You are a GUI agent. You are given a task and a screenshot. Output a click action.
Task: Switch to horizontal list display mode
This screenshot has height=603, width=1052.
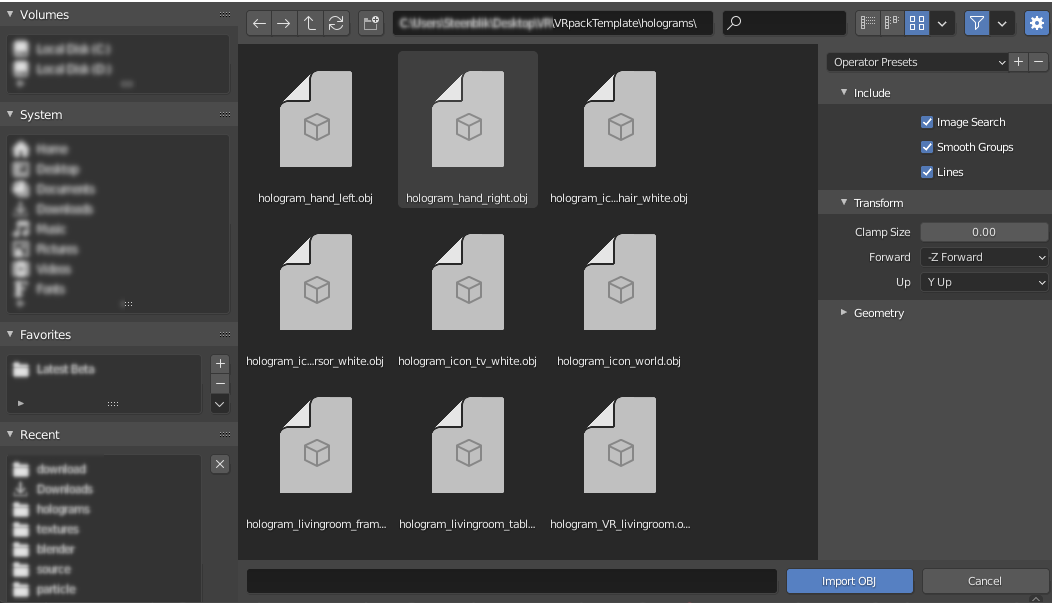pos(892,23)
